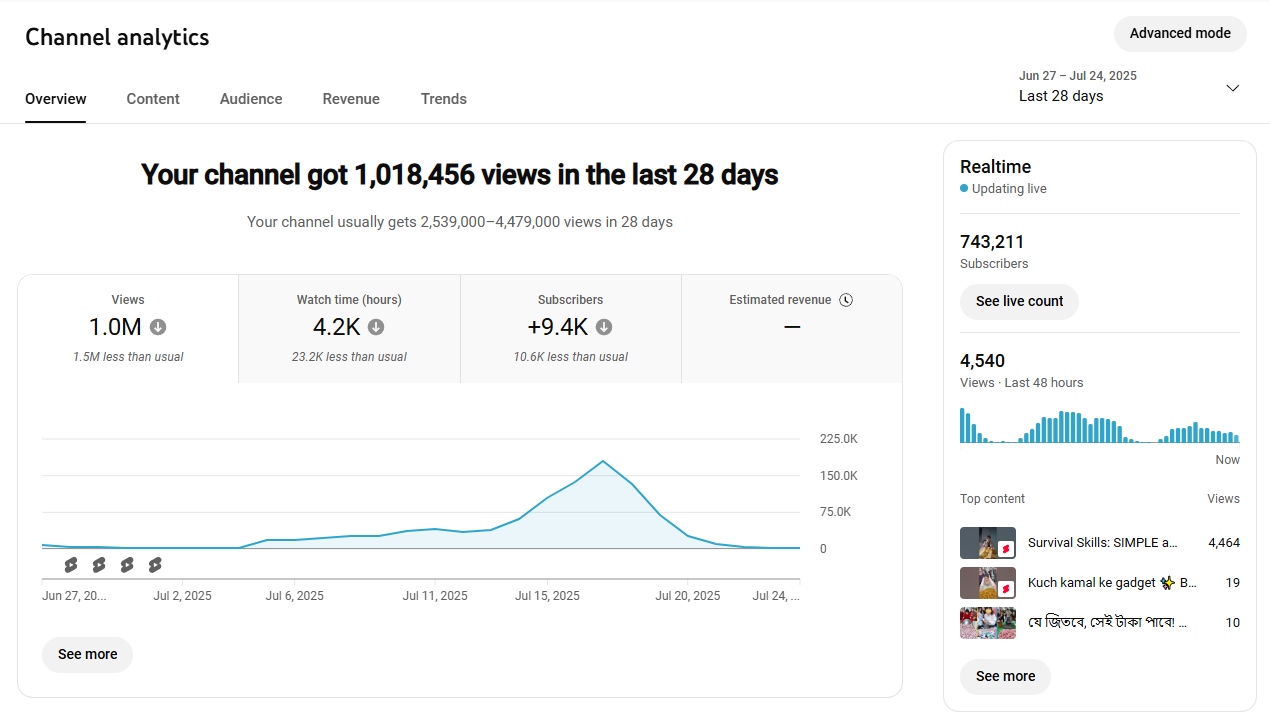Image resolution: width=1270 pixels, height=719 pixels.
Task: Click the first Shorts marker under the chart
Action: [x=71, y=565]
